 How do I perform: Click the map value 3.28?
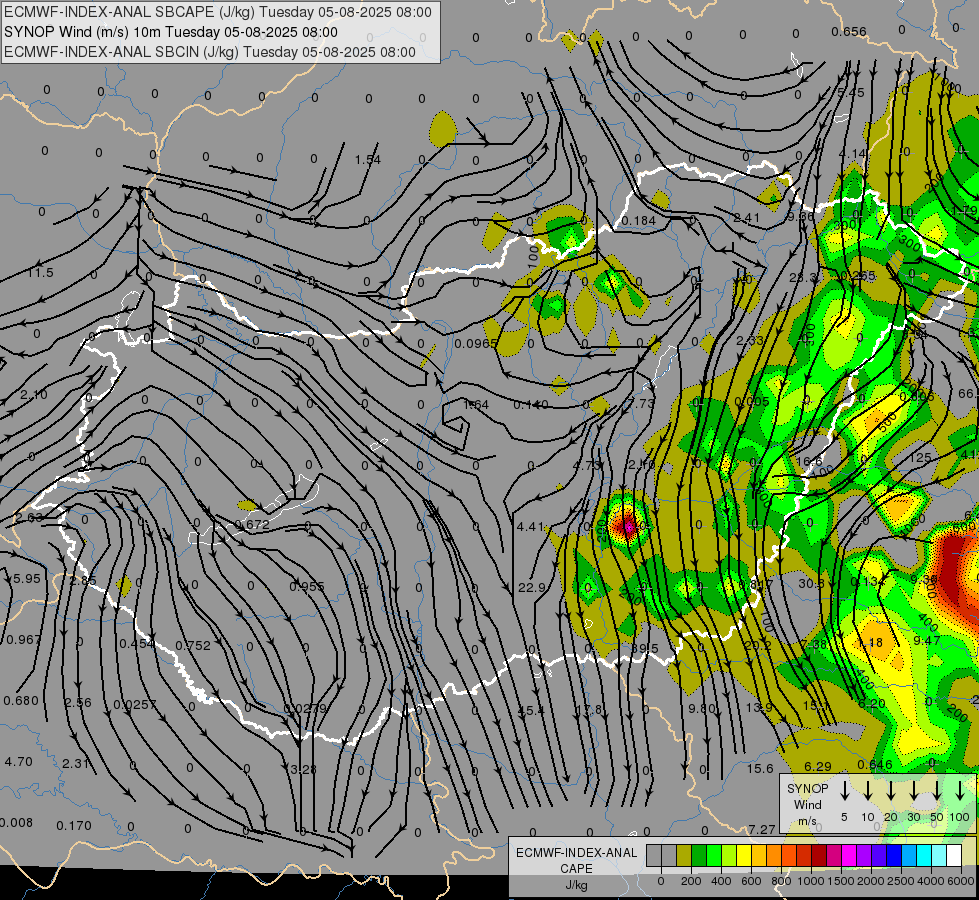pyautogui.click(x=303, y=769)
